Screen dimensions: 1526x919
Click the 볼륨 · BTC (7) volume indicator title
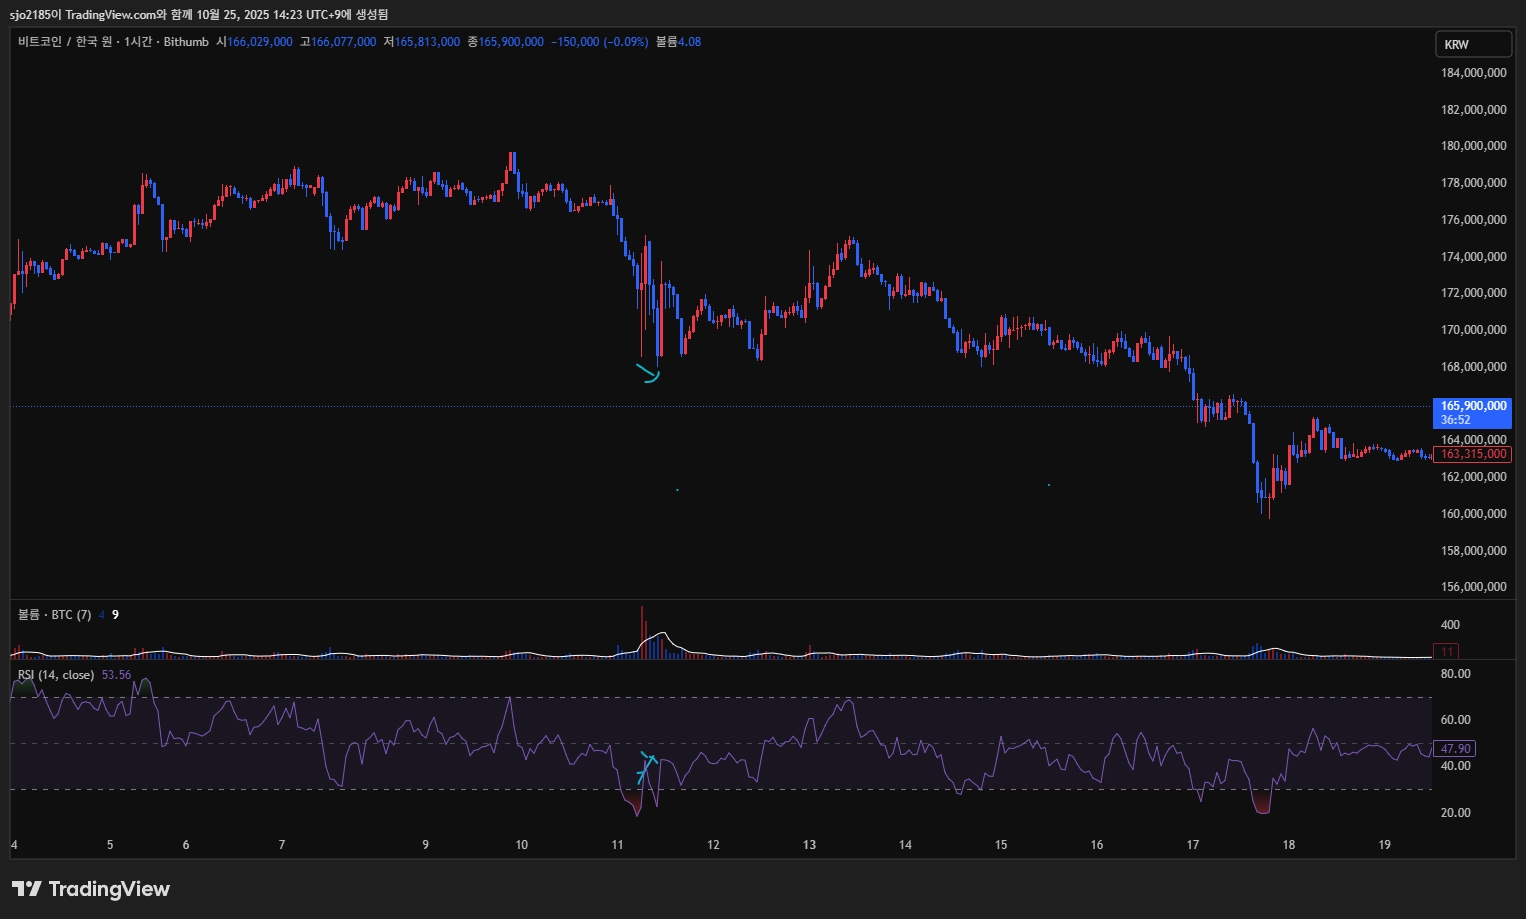pos(55,615)
